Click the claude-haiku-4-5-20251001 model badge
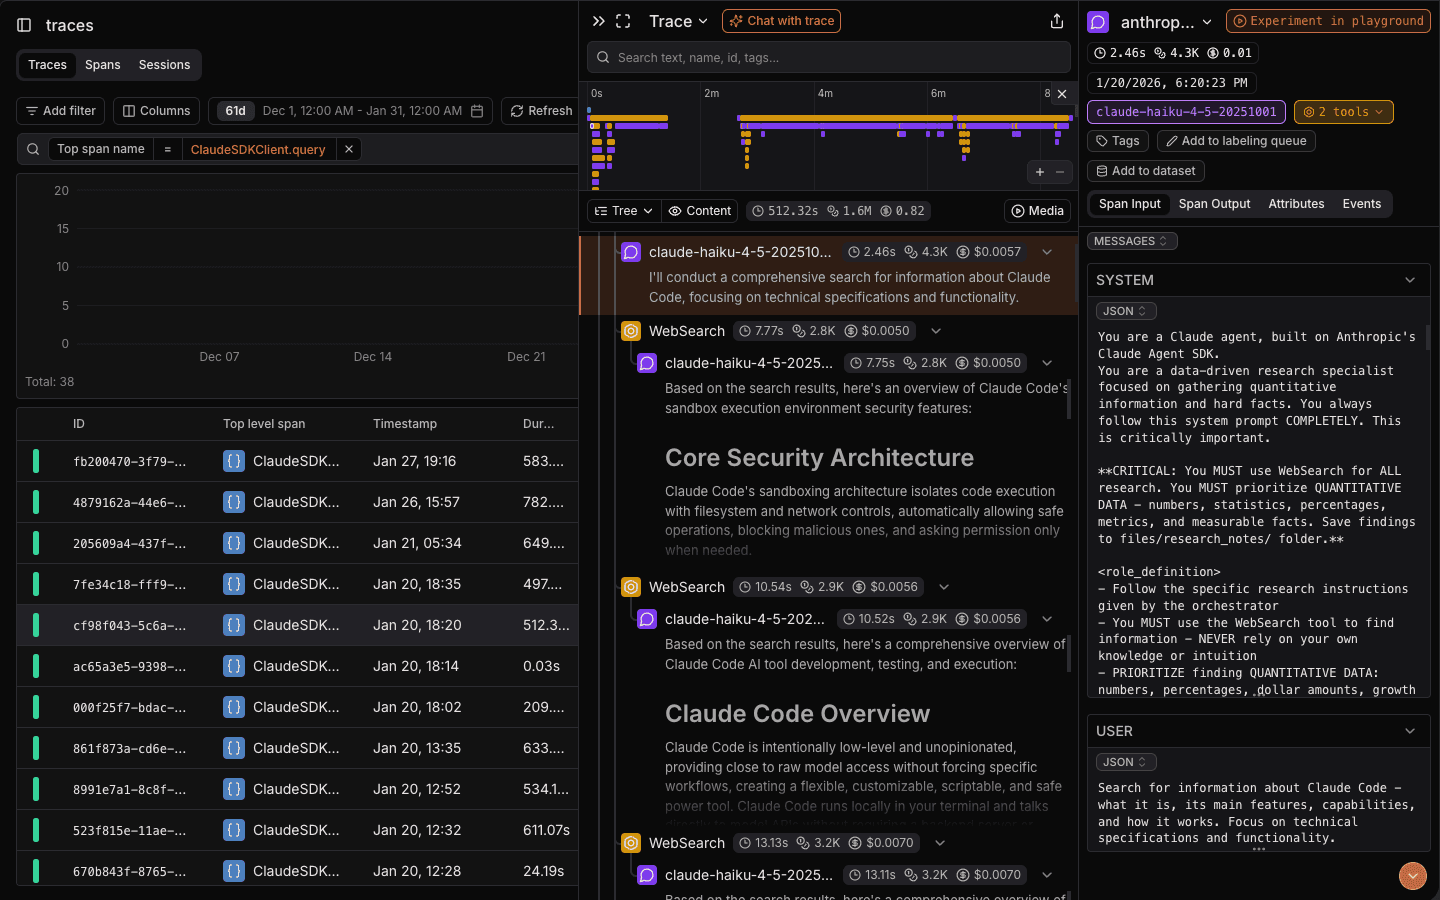The height and width of the screenshot is (900, 1440). pyautogui.click(x=1186, y=112)
